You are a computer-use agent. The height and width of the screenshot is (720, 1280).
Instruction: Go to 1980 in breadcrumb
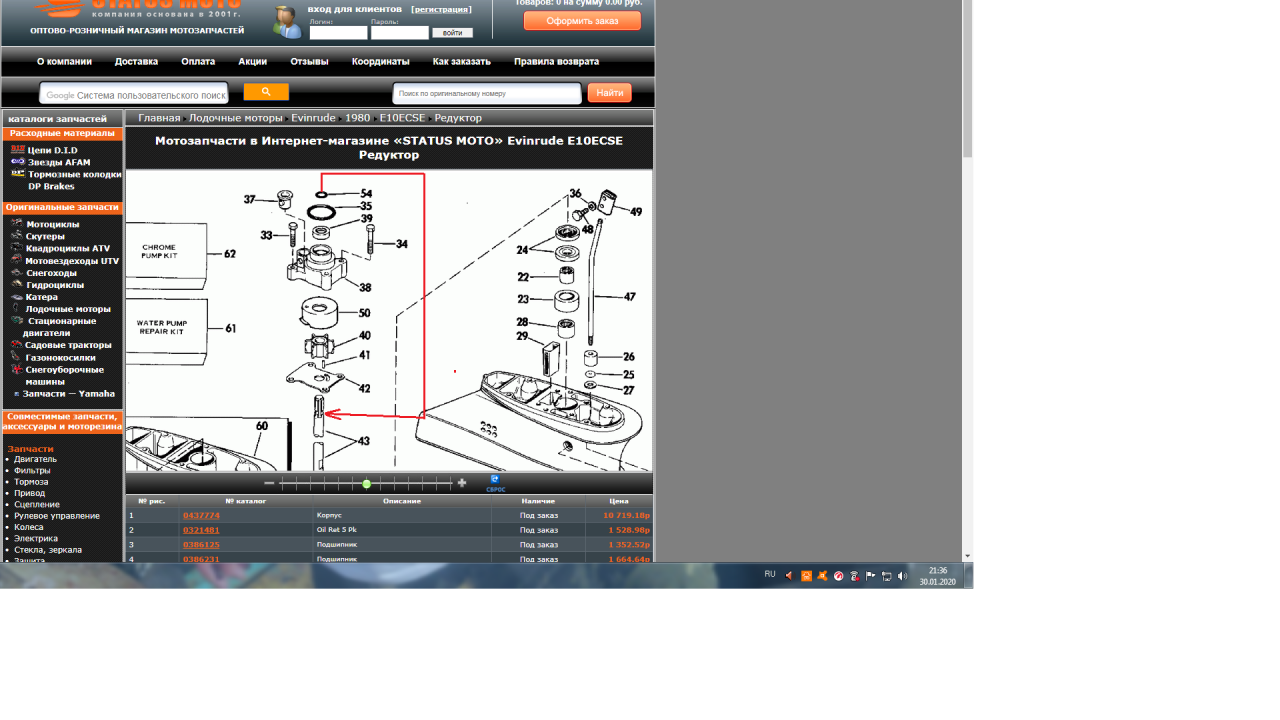(358, 118)
